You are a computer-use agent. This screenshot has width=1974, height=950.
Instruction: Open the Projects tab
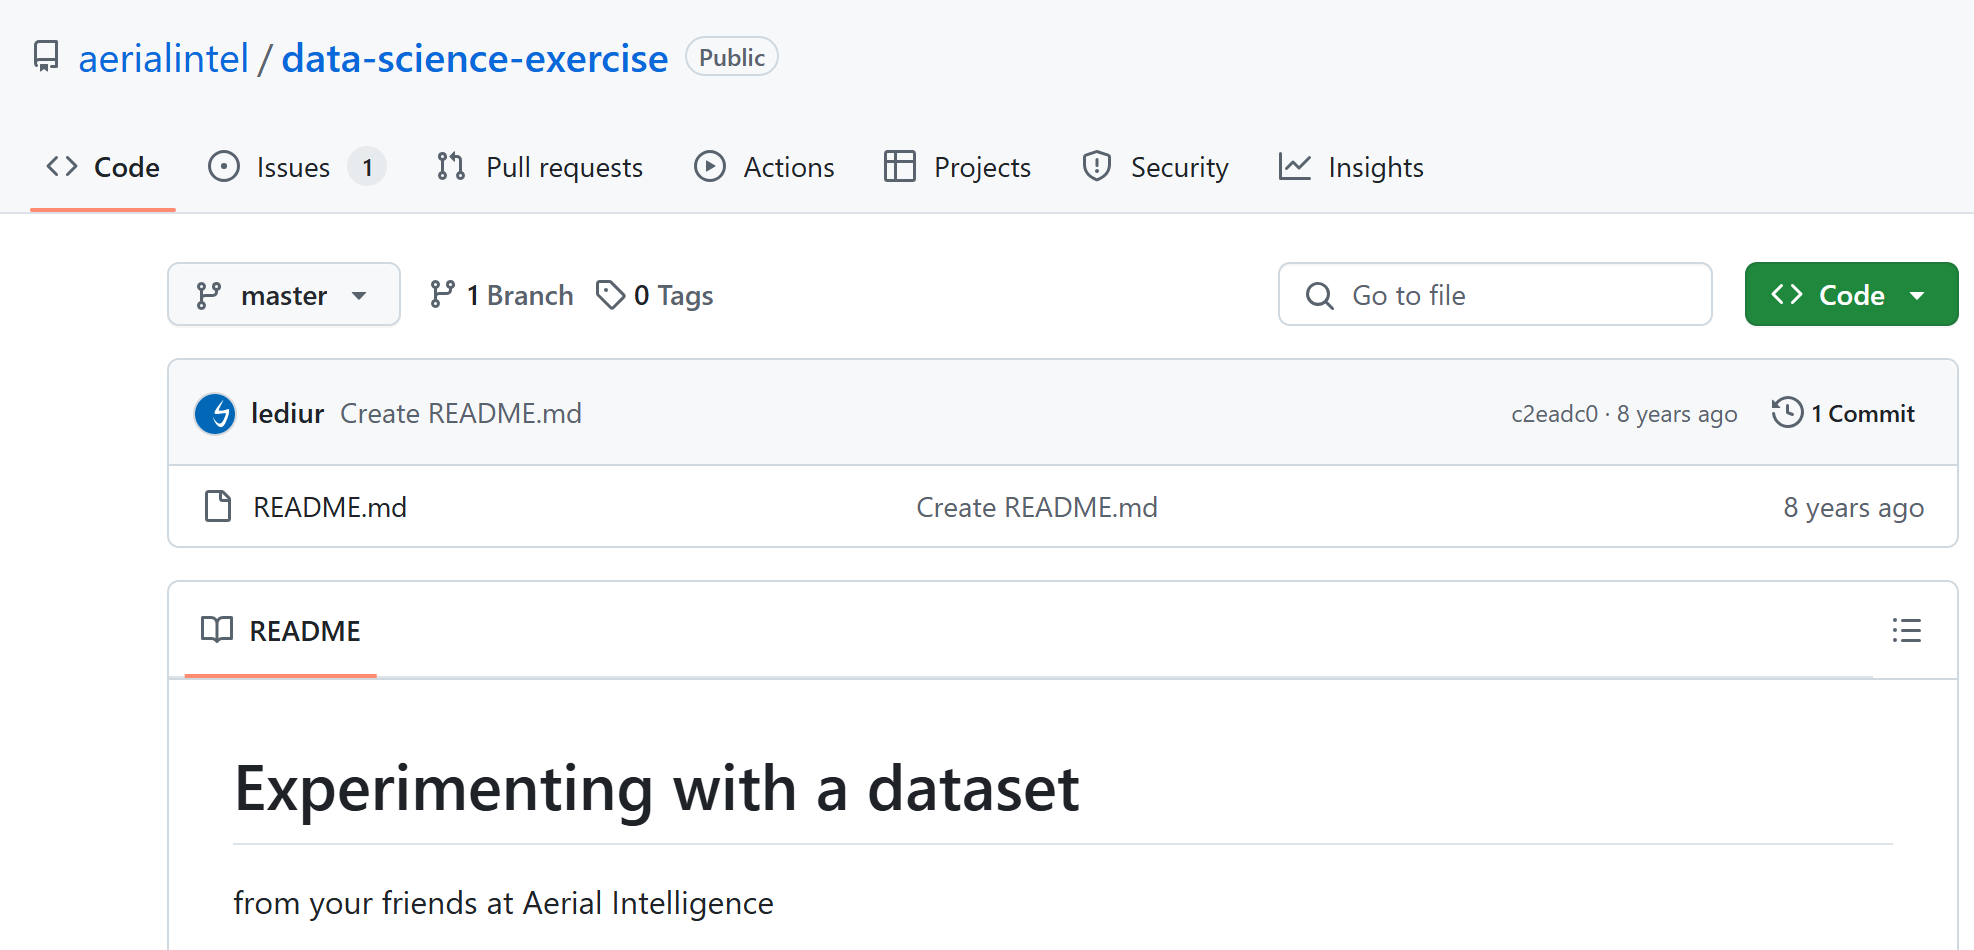point(958,167)
